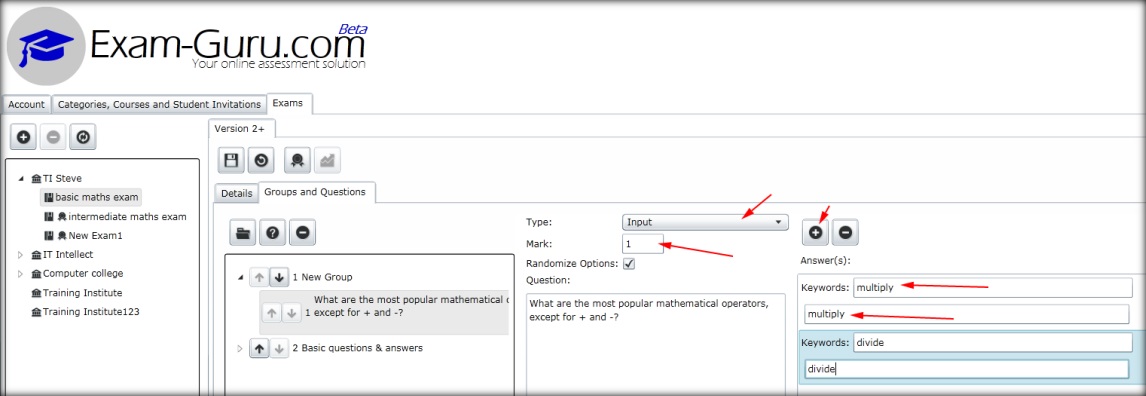Move Basic questions & answers group up
Viewport: 1146px width, 396px height.
click(259, 349)
